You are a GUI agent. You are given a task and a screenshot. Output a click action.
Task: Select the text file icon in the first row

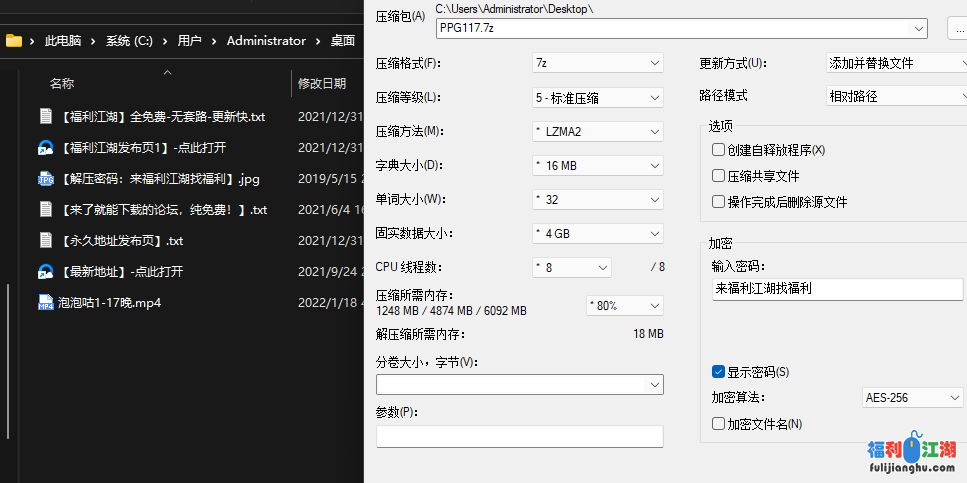click(x=45, y=116)
